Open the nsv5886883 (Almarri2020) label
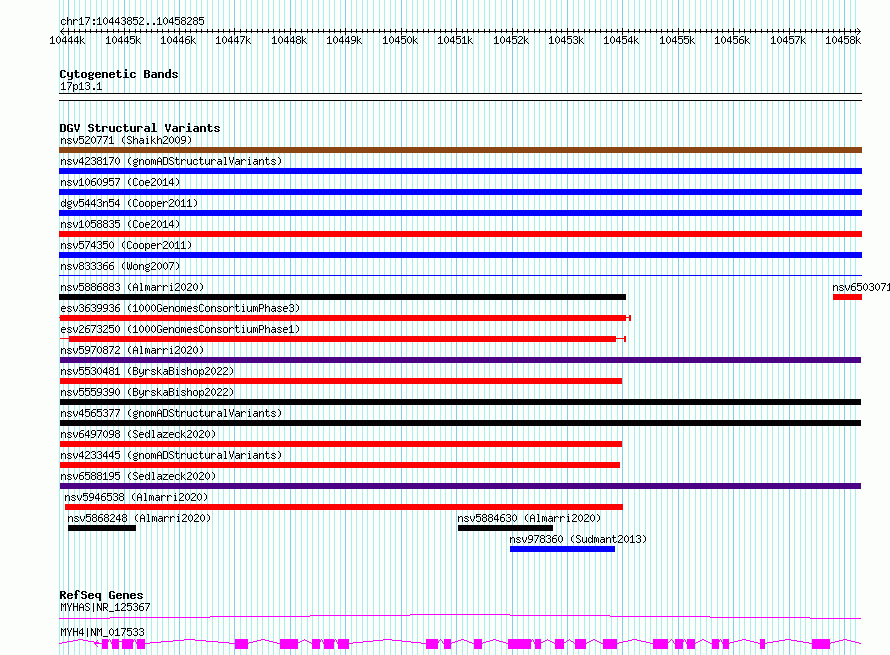The height and width of the screenshot is (655, 890). pyautogui.click(x=132, y=287)
